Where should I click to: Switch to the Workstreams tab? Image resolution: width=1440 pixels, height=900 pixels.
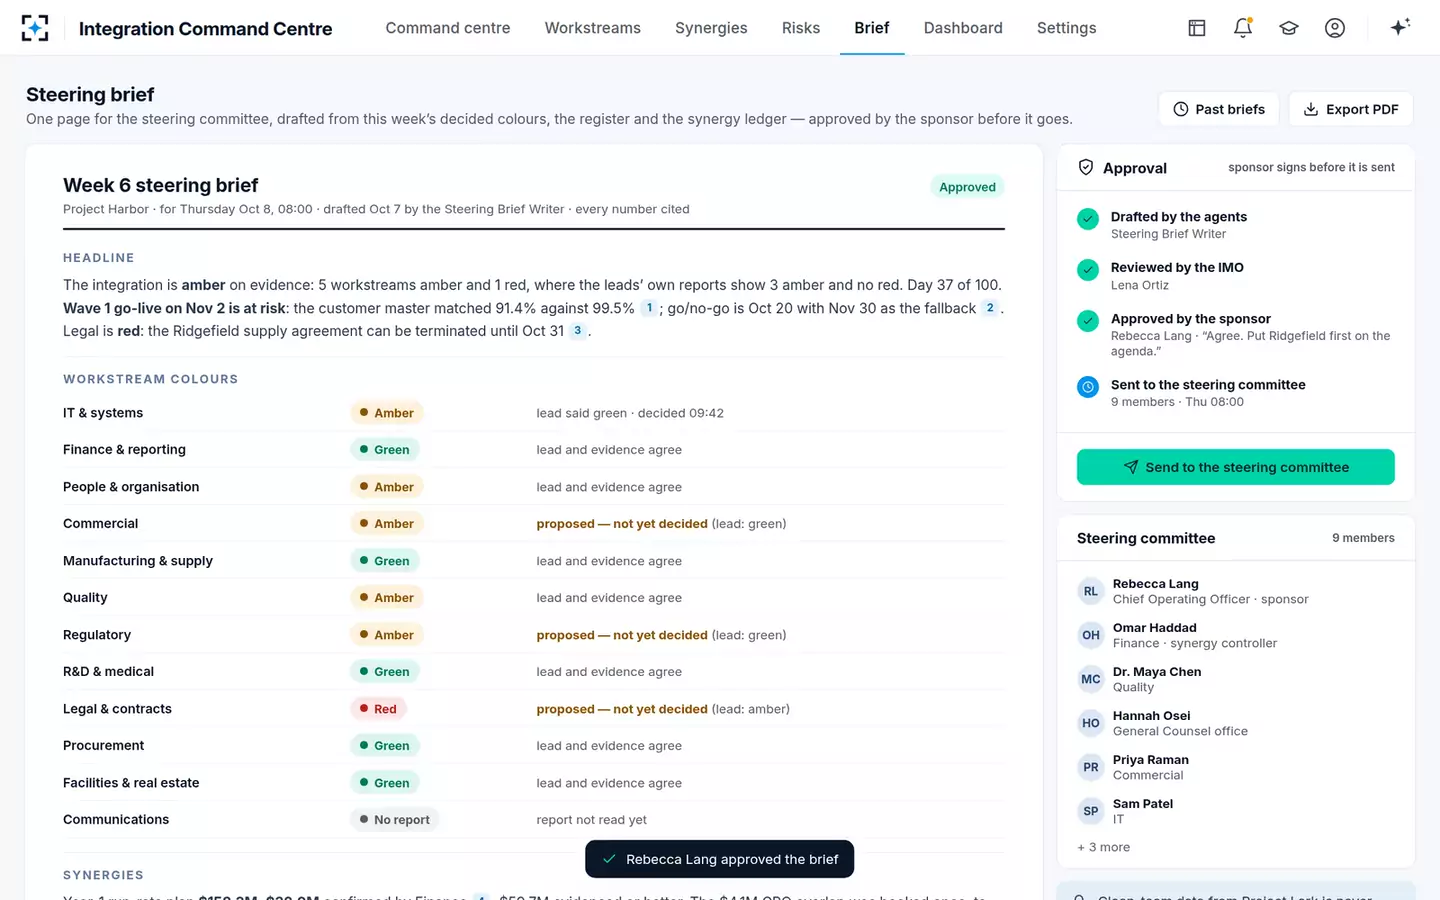(593, 28)
